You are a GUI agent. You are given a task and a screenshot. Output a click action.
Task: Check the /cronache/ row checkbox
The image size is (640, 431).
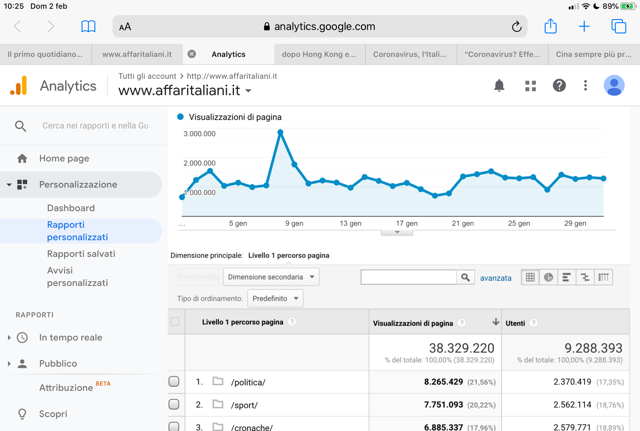(174, 427)
